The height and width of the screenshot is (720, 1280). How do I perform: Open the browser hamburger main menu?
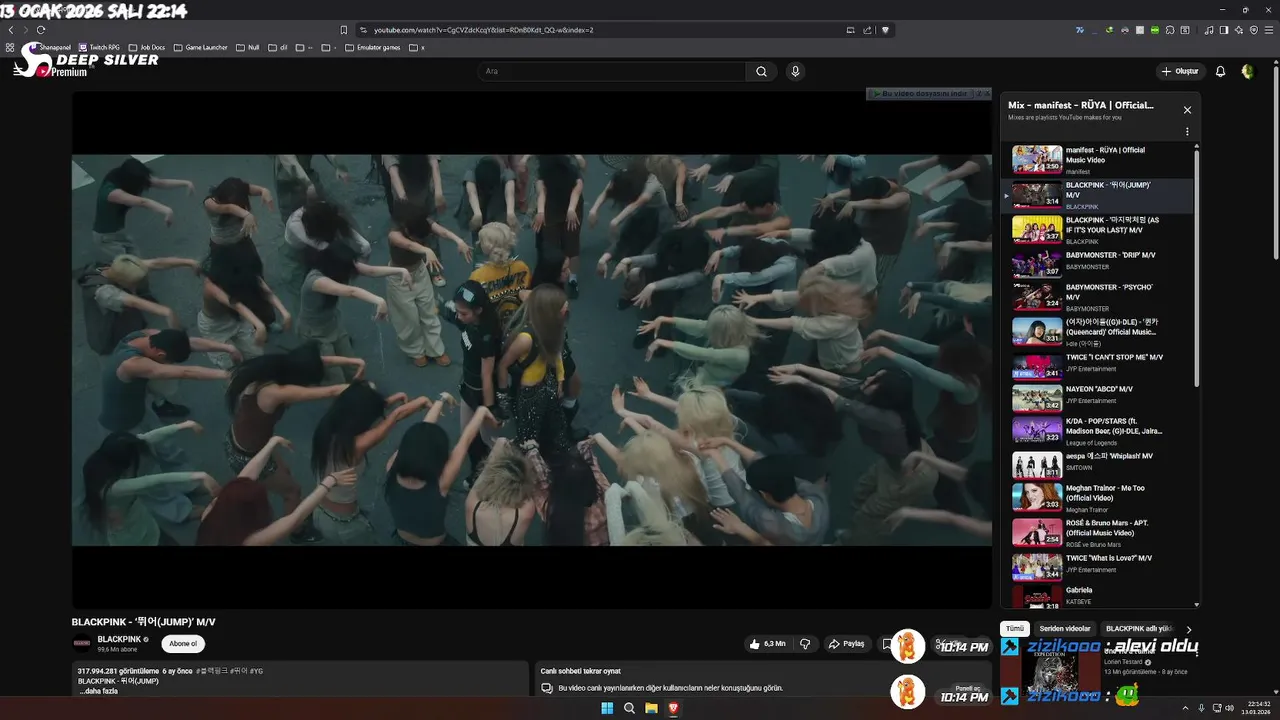click(x=1268, y=30)
